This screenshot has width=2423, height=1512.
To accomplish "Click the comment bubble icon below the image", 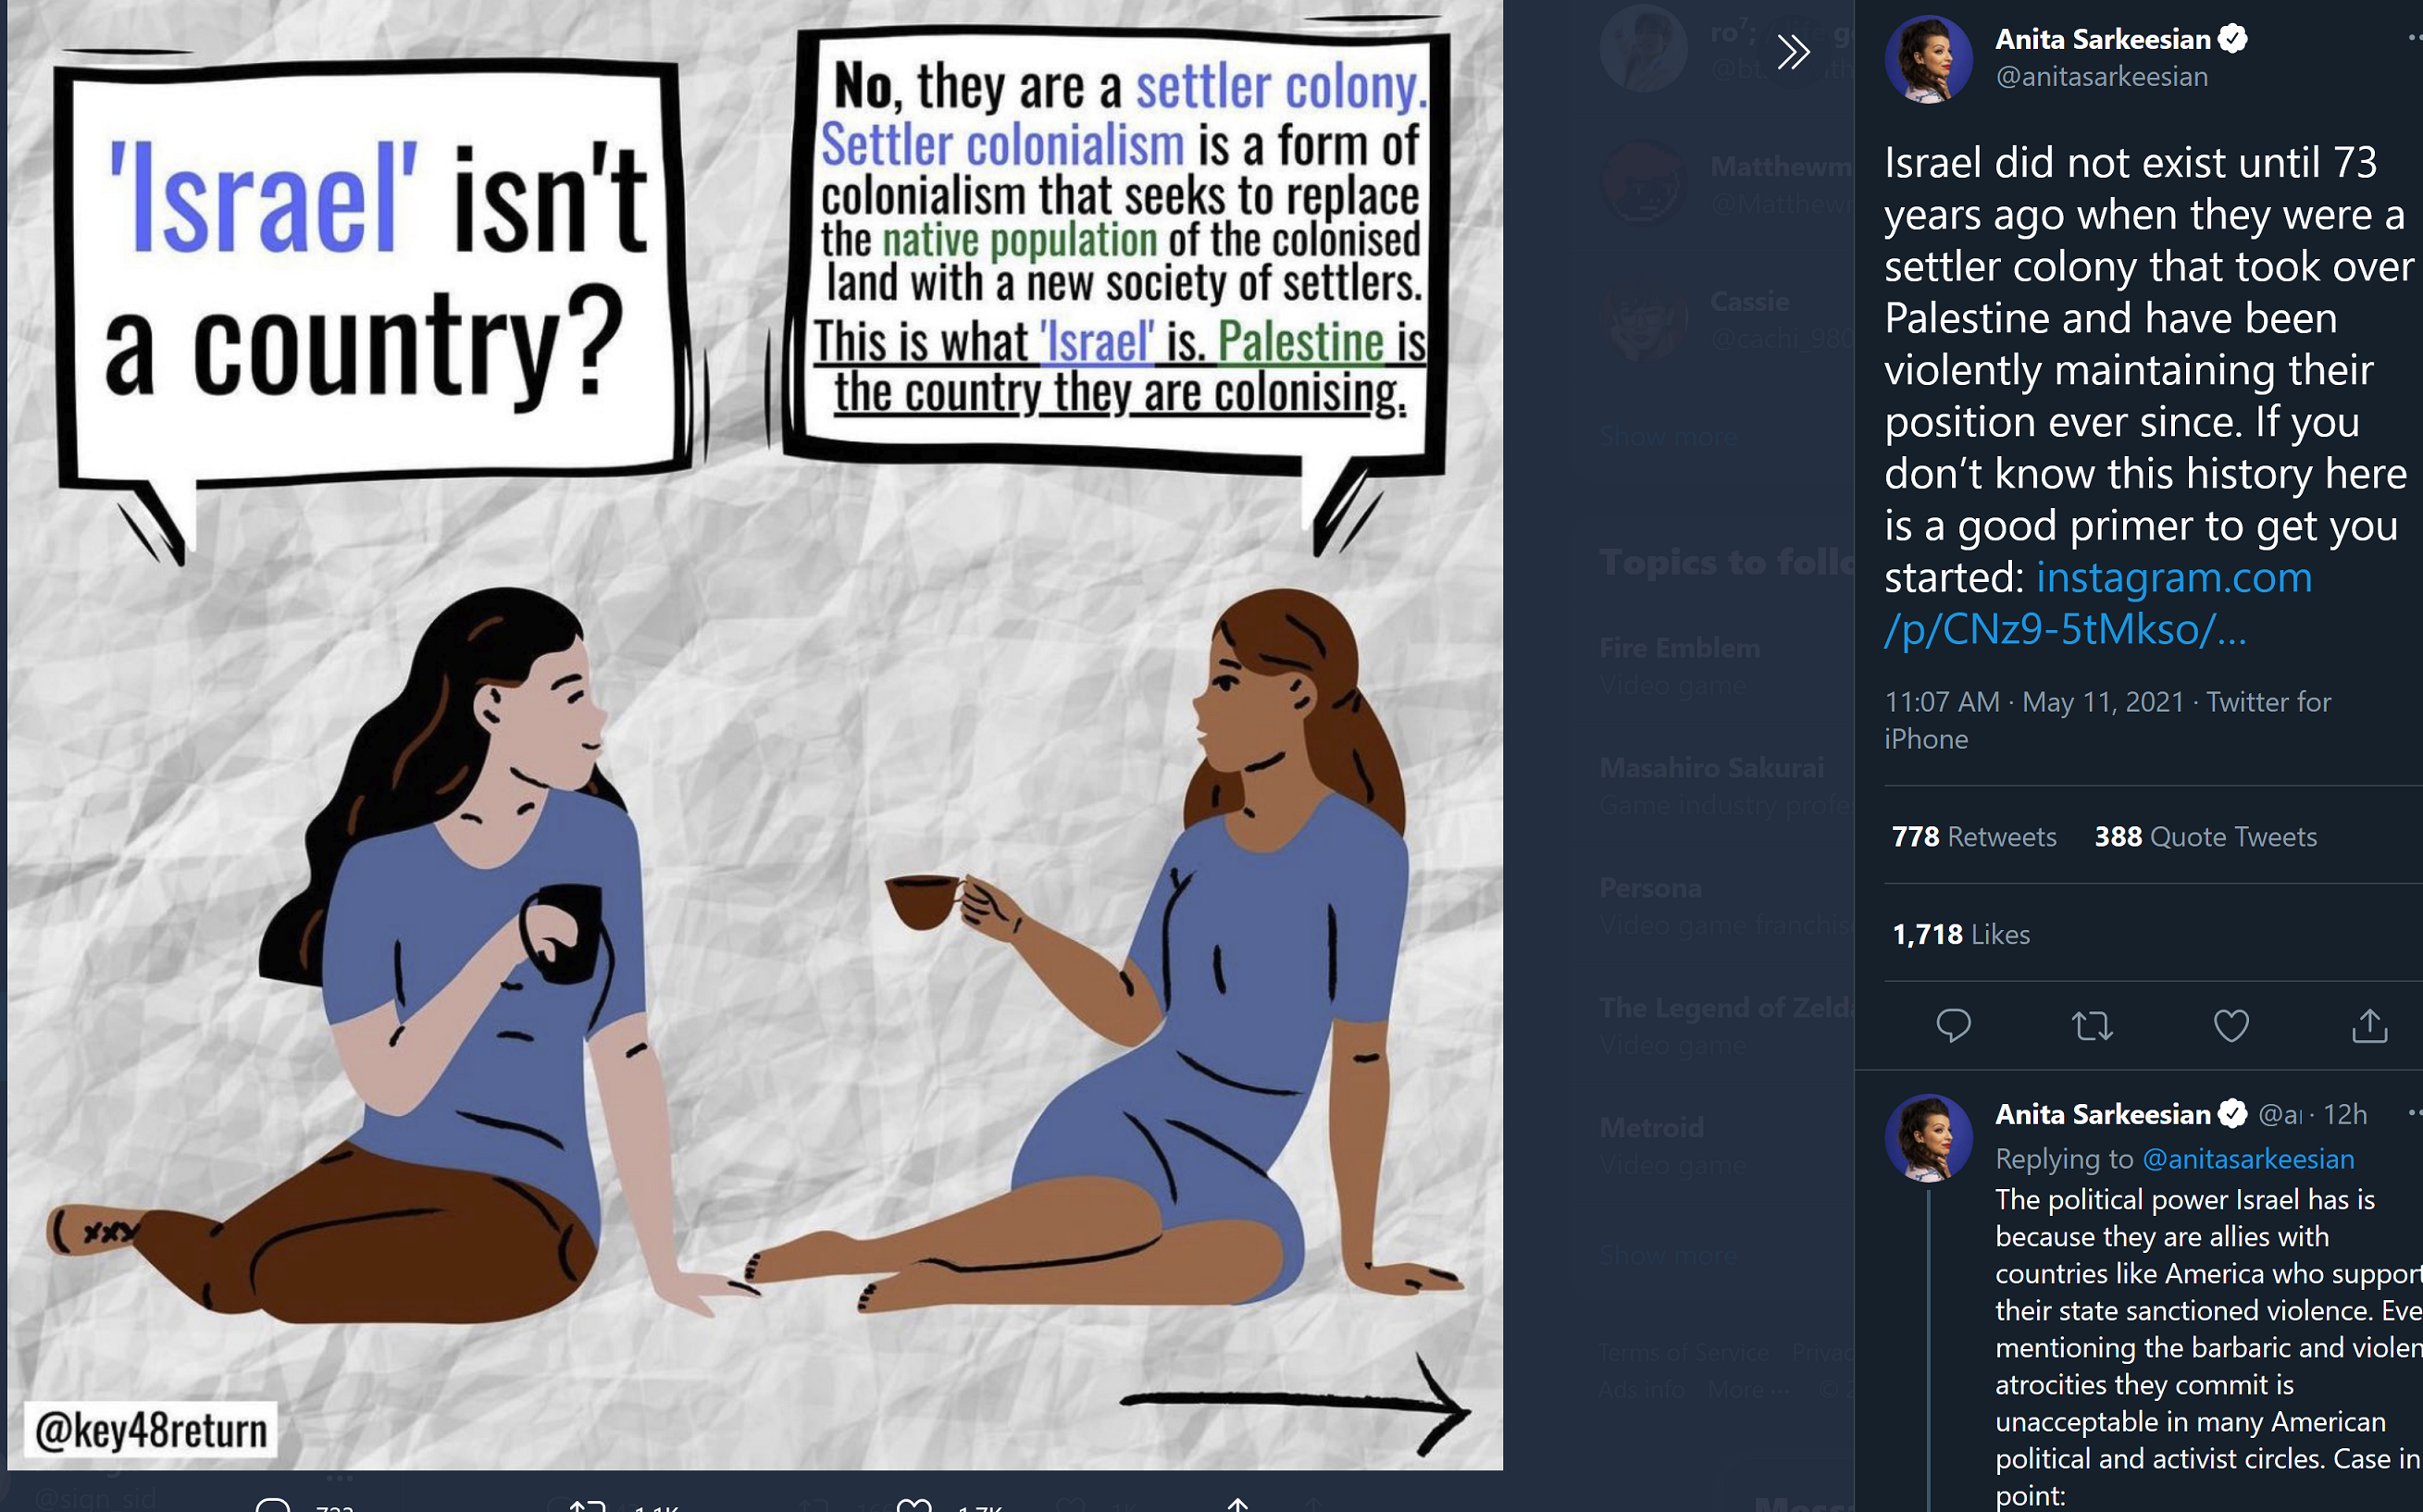I will tap(272, 1504).
